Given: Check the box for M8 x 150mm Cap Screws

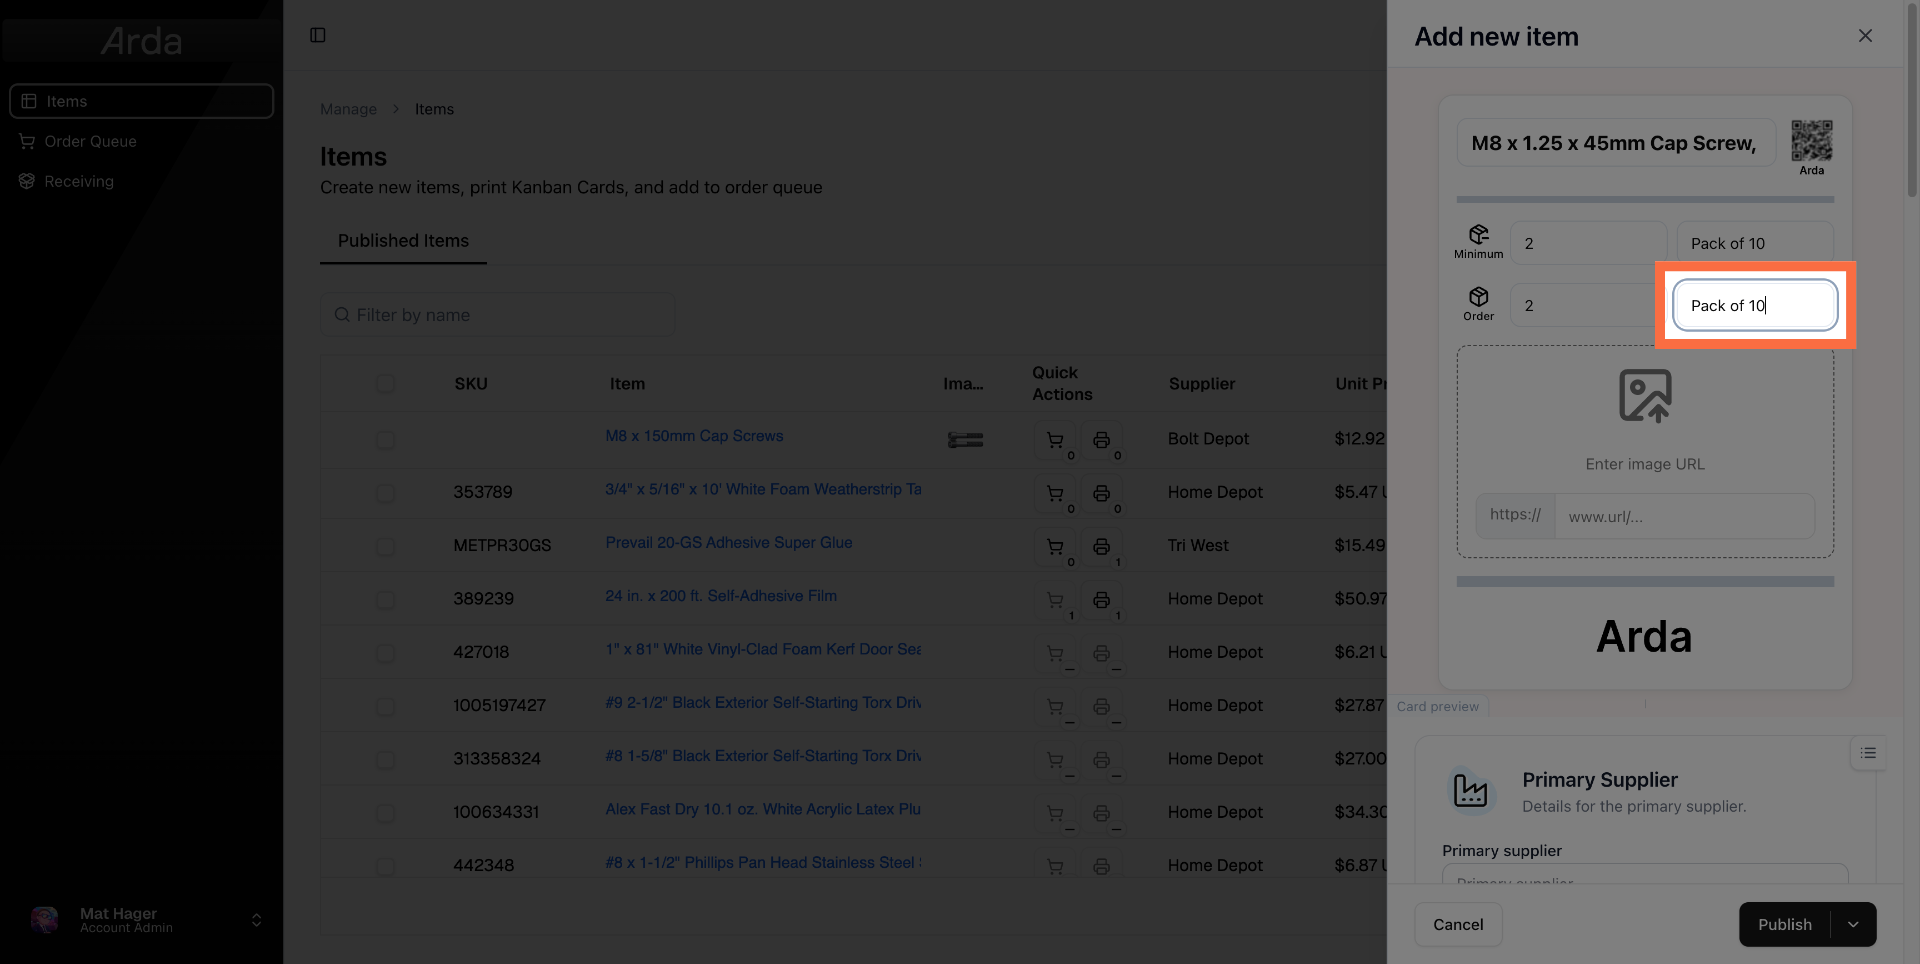Looking at the screenshot, I should click(385, 440).
